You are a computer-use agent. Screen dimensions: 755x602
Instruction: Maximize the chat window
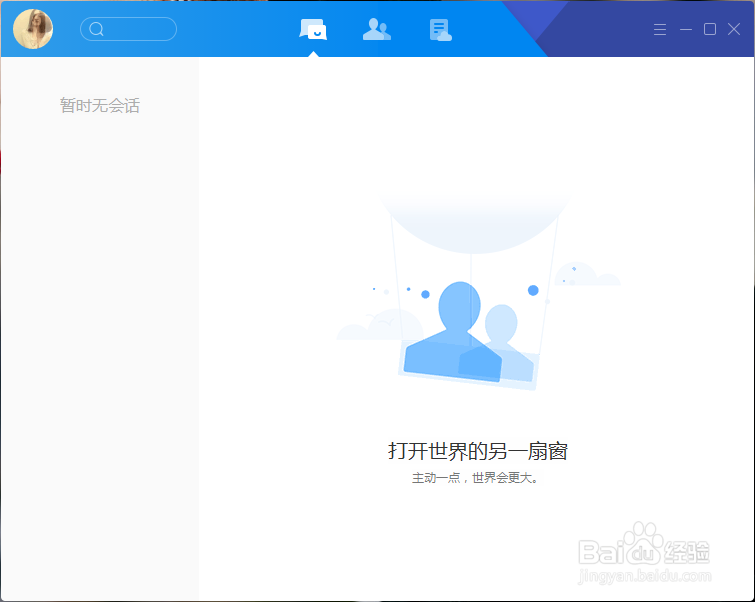point(710,29)
